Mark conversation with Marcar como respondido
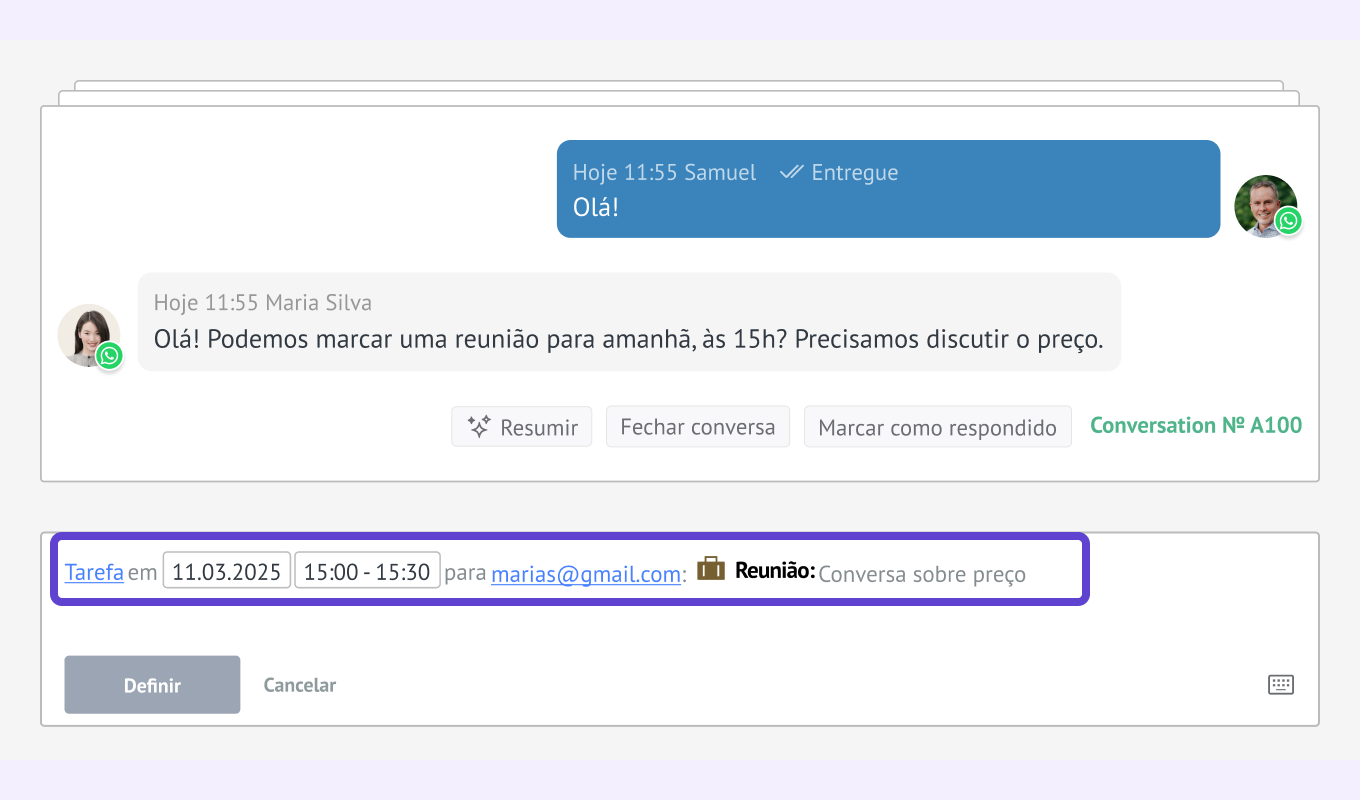Screen dimensions: 1360x800 coord(937,427)
